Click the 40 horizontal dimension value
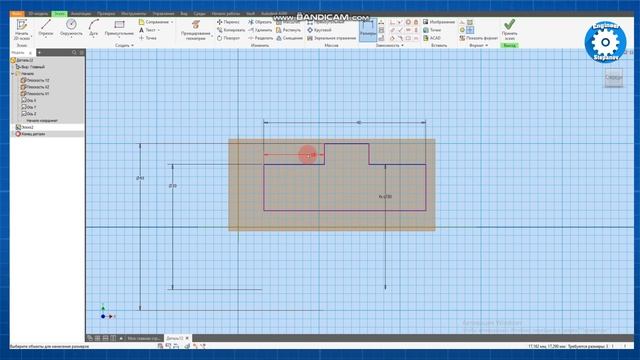Screen dimensions: 640x360 359,122
